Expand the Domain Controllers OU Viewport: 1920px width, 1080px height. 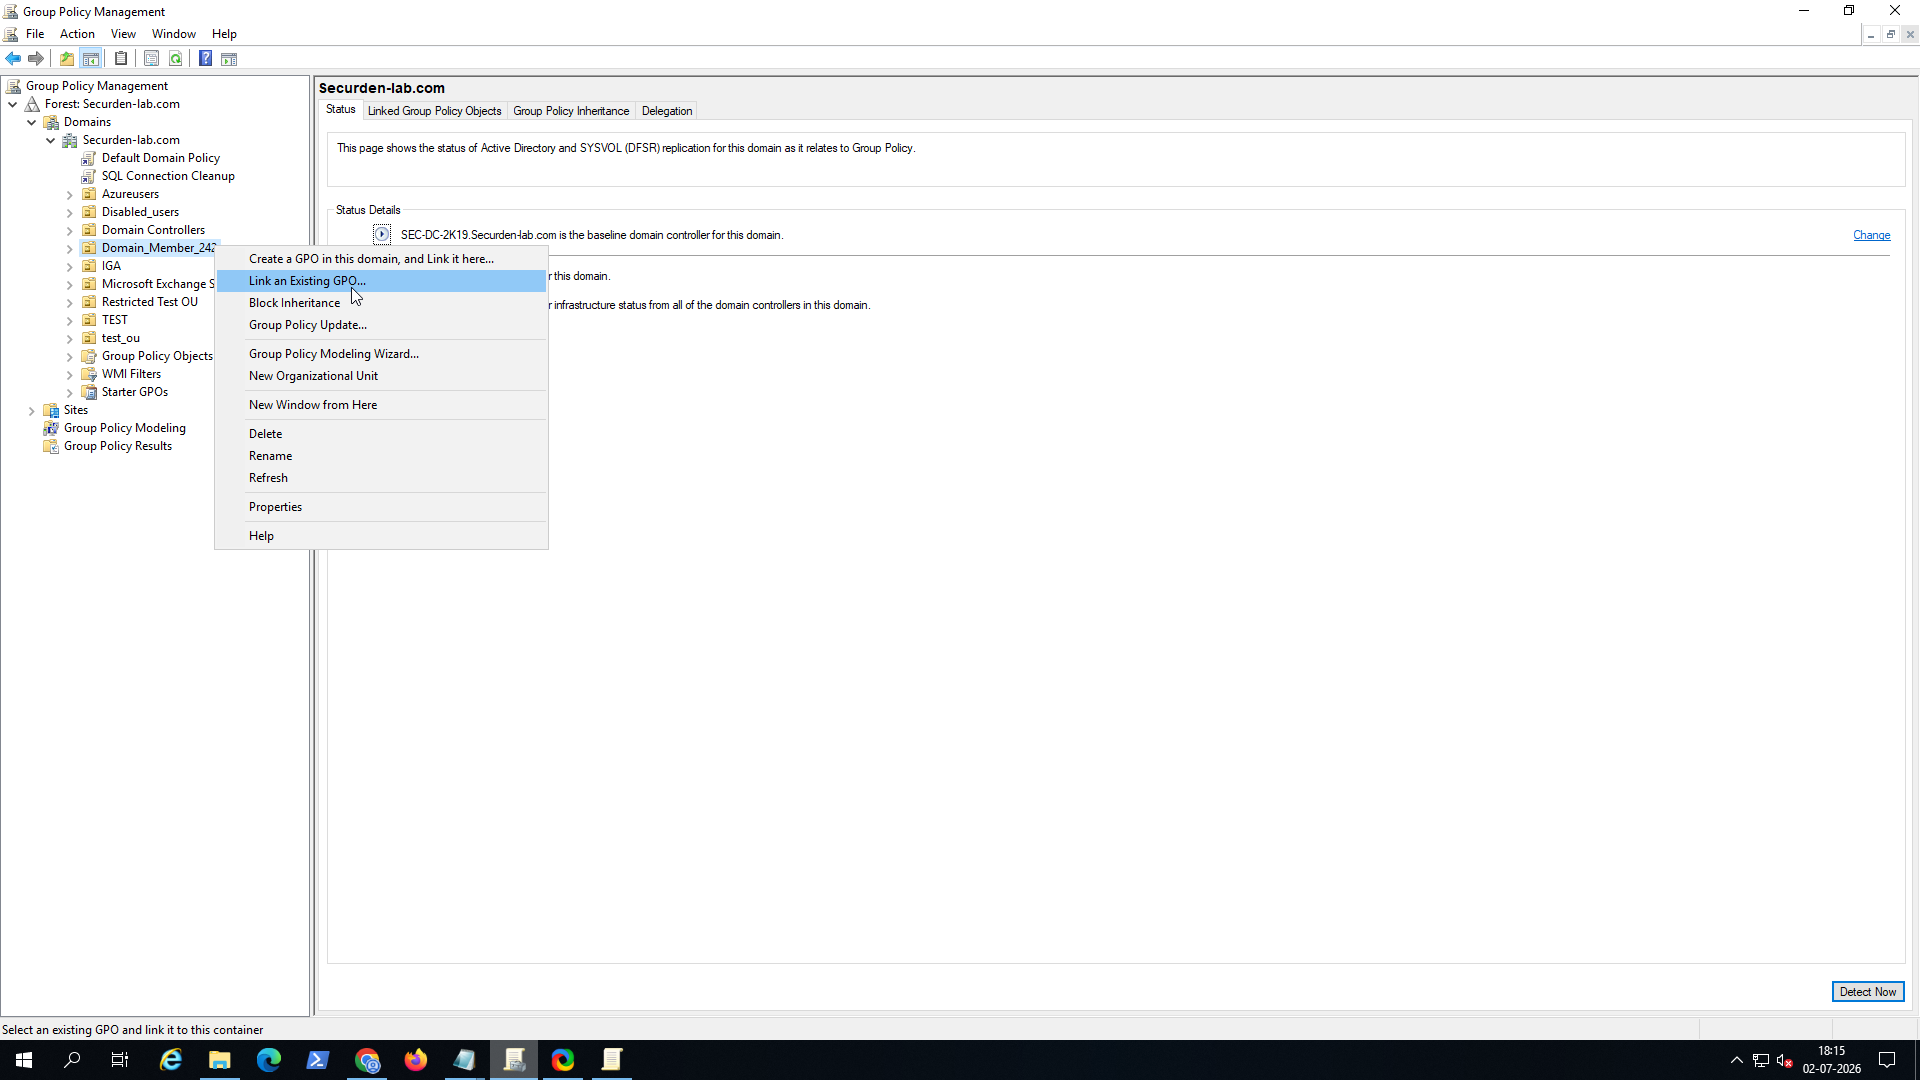tap(70, 230)
